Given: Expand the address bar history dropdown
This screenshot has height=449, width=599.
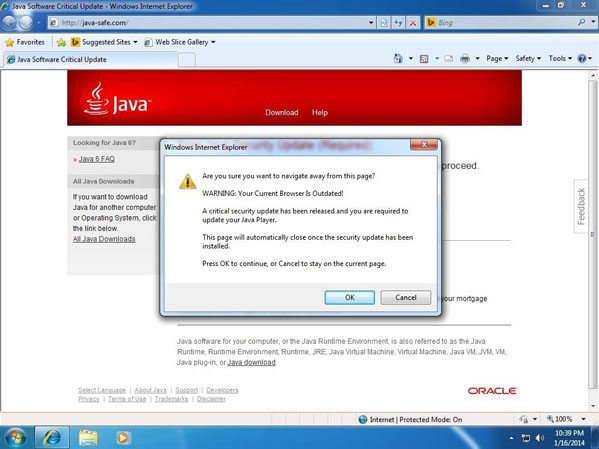Looking at the screenshot, I should pyautogui.click(x=371, y=23).
